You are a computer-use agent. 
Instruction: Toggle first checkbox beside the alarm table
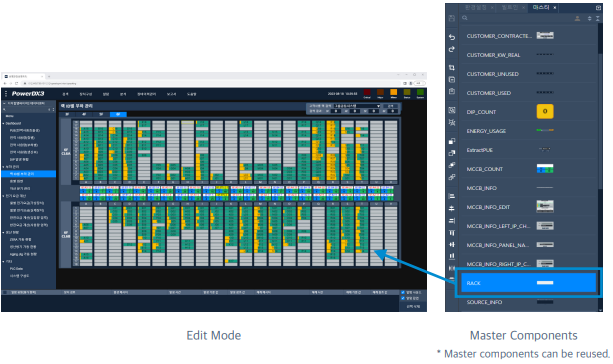(403, 292)
